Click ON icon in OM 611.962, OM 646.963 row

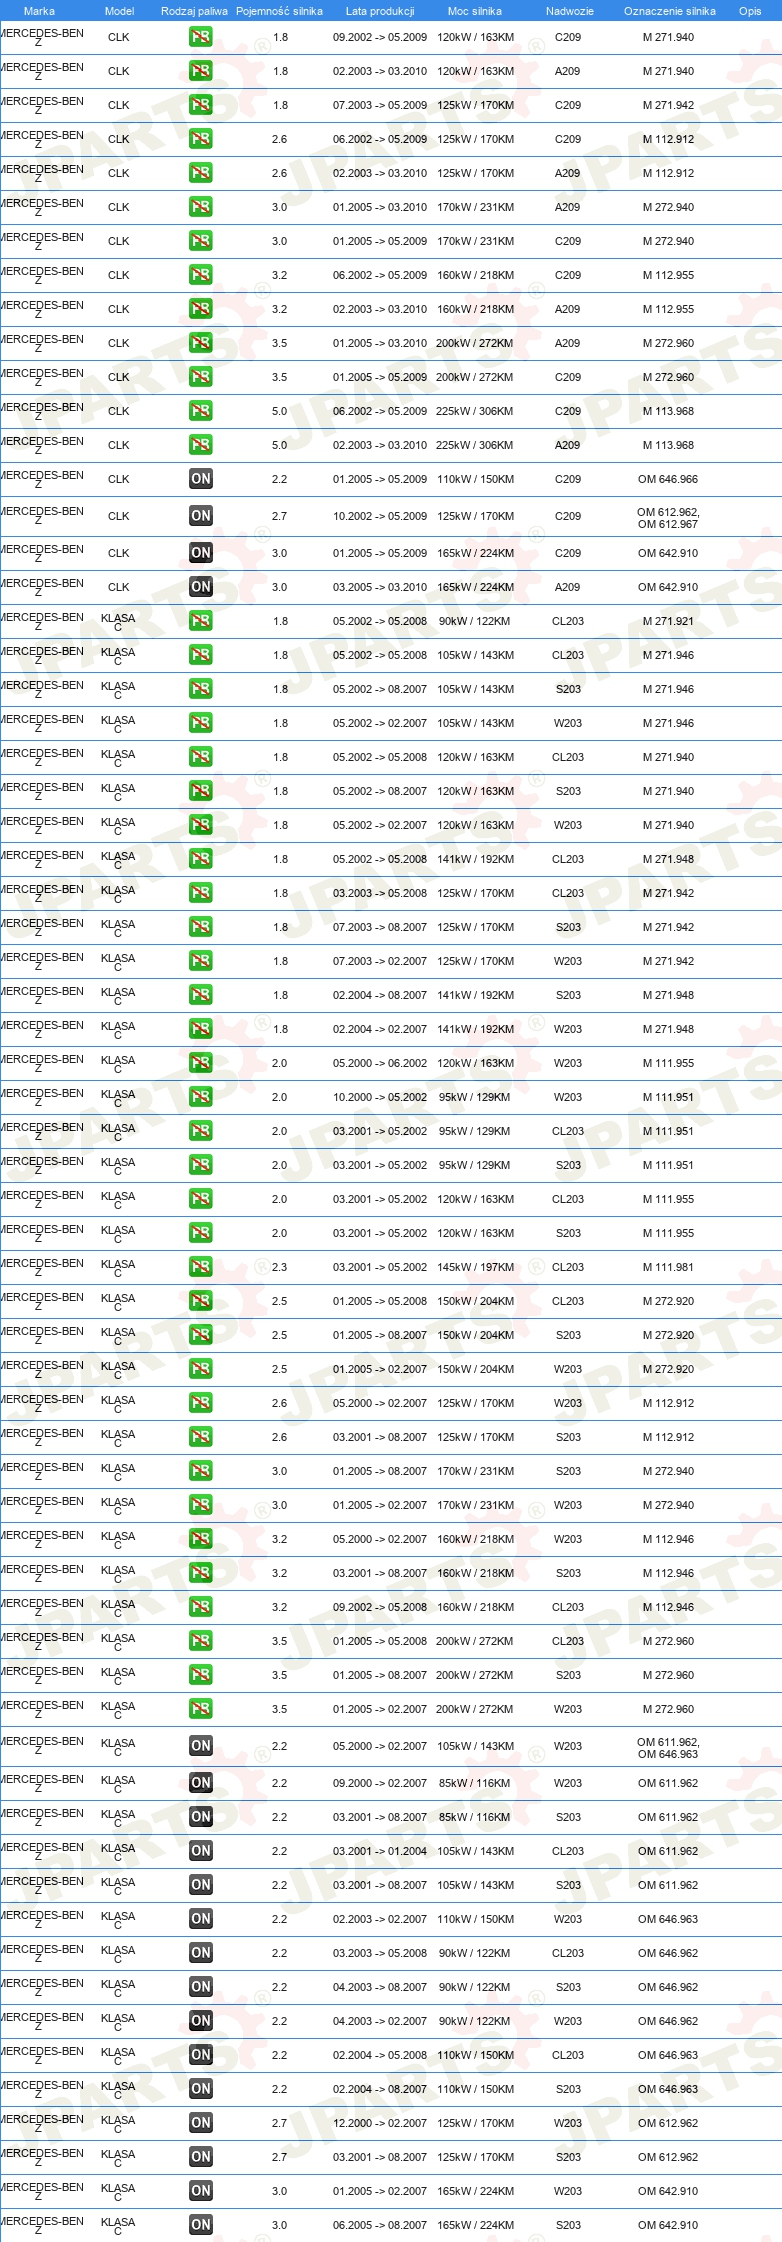tap(201, 1746)
